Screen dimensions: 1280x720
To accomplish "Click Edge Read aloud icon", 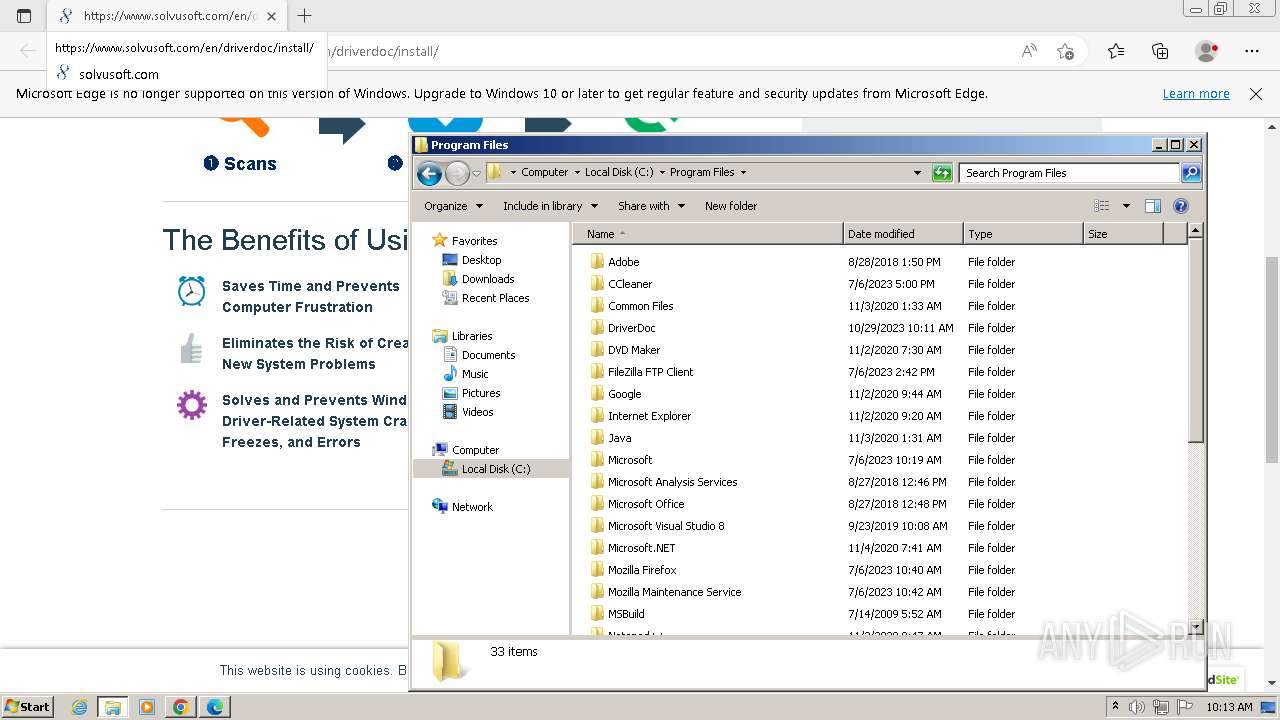I will (x=1029, y=51).
